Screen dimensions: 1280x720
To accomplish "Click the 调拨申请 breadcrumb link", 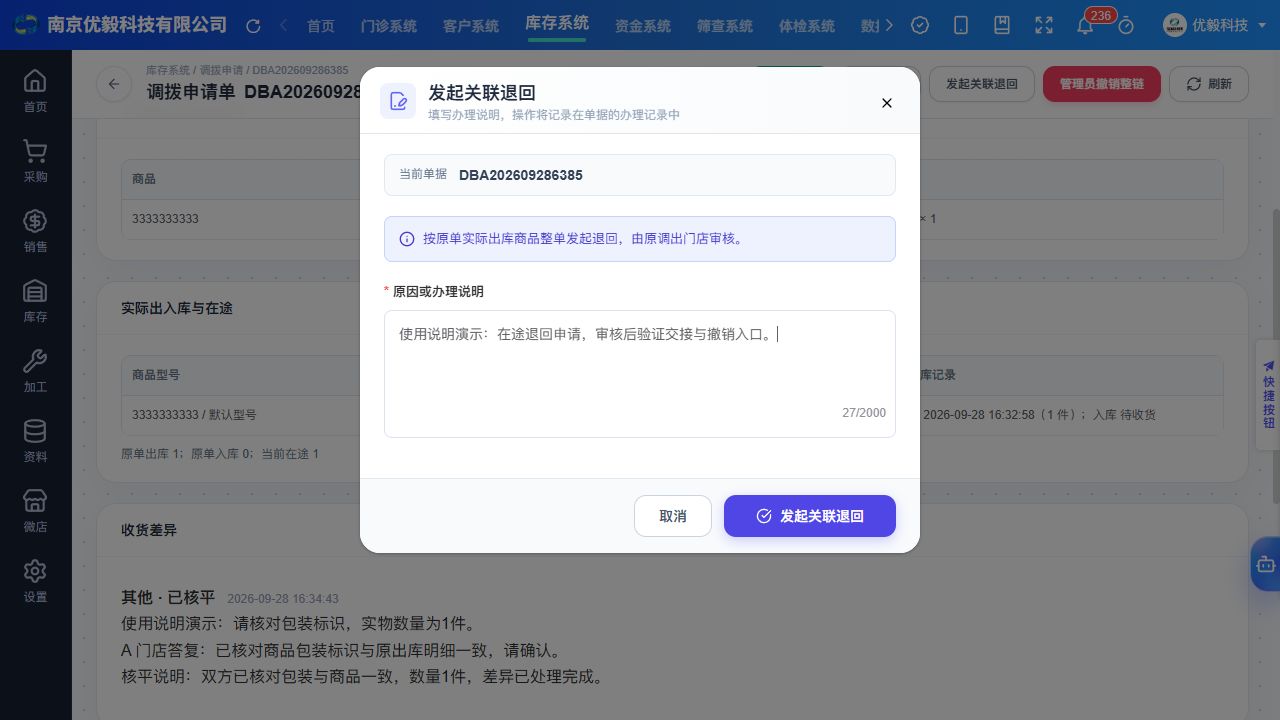I will (x=221, y=71).
